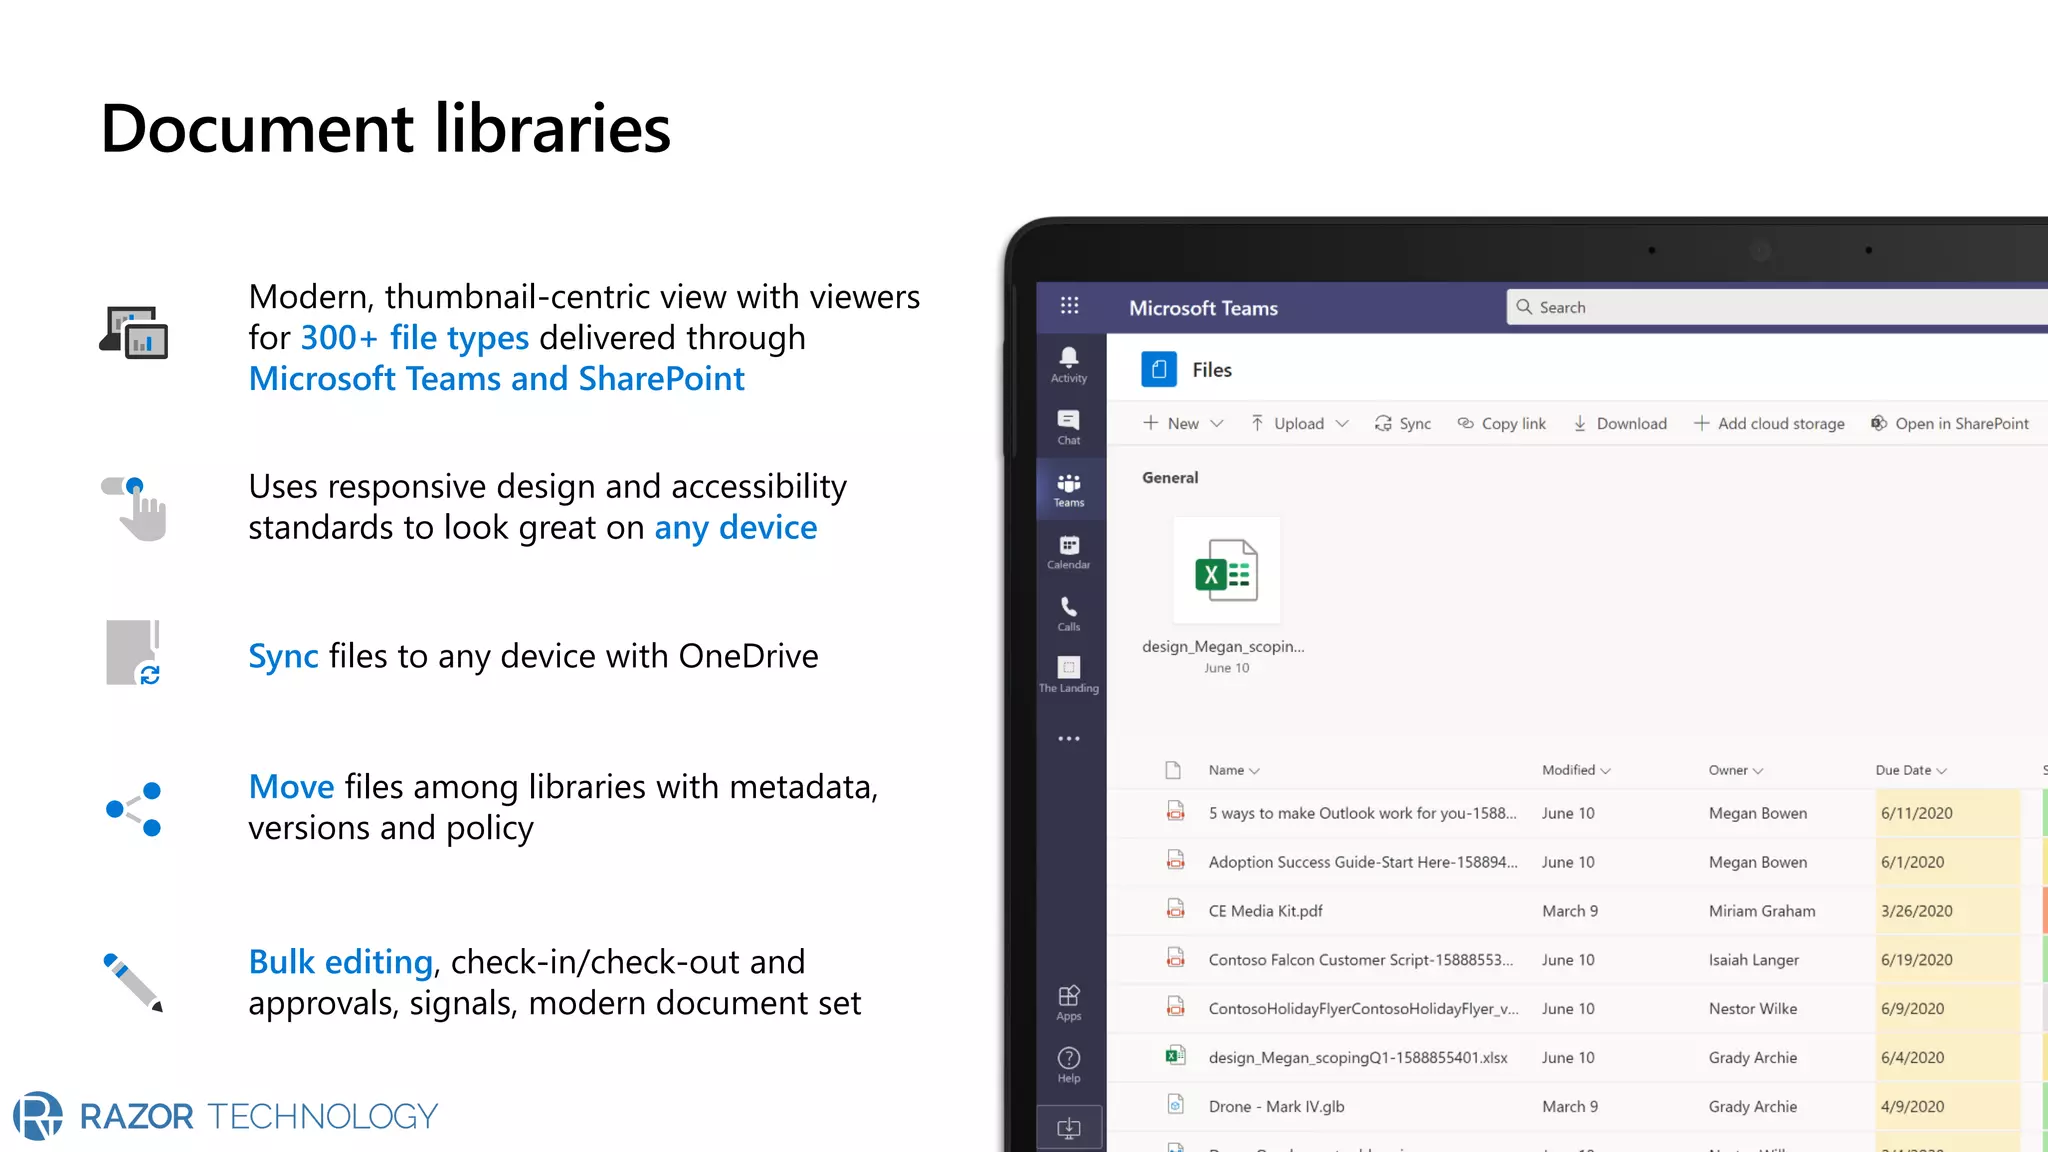Click the General folder label

coord(1170,478)
